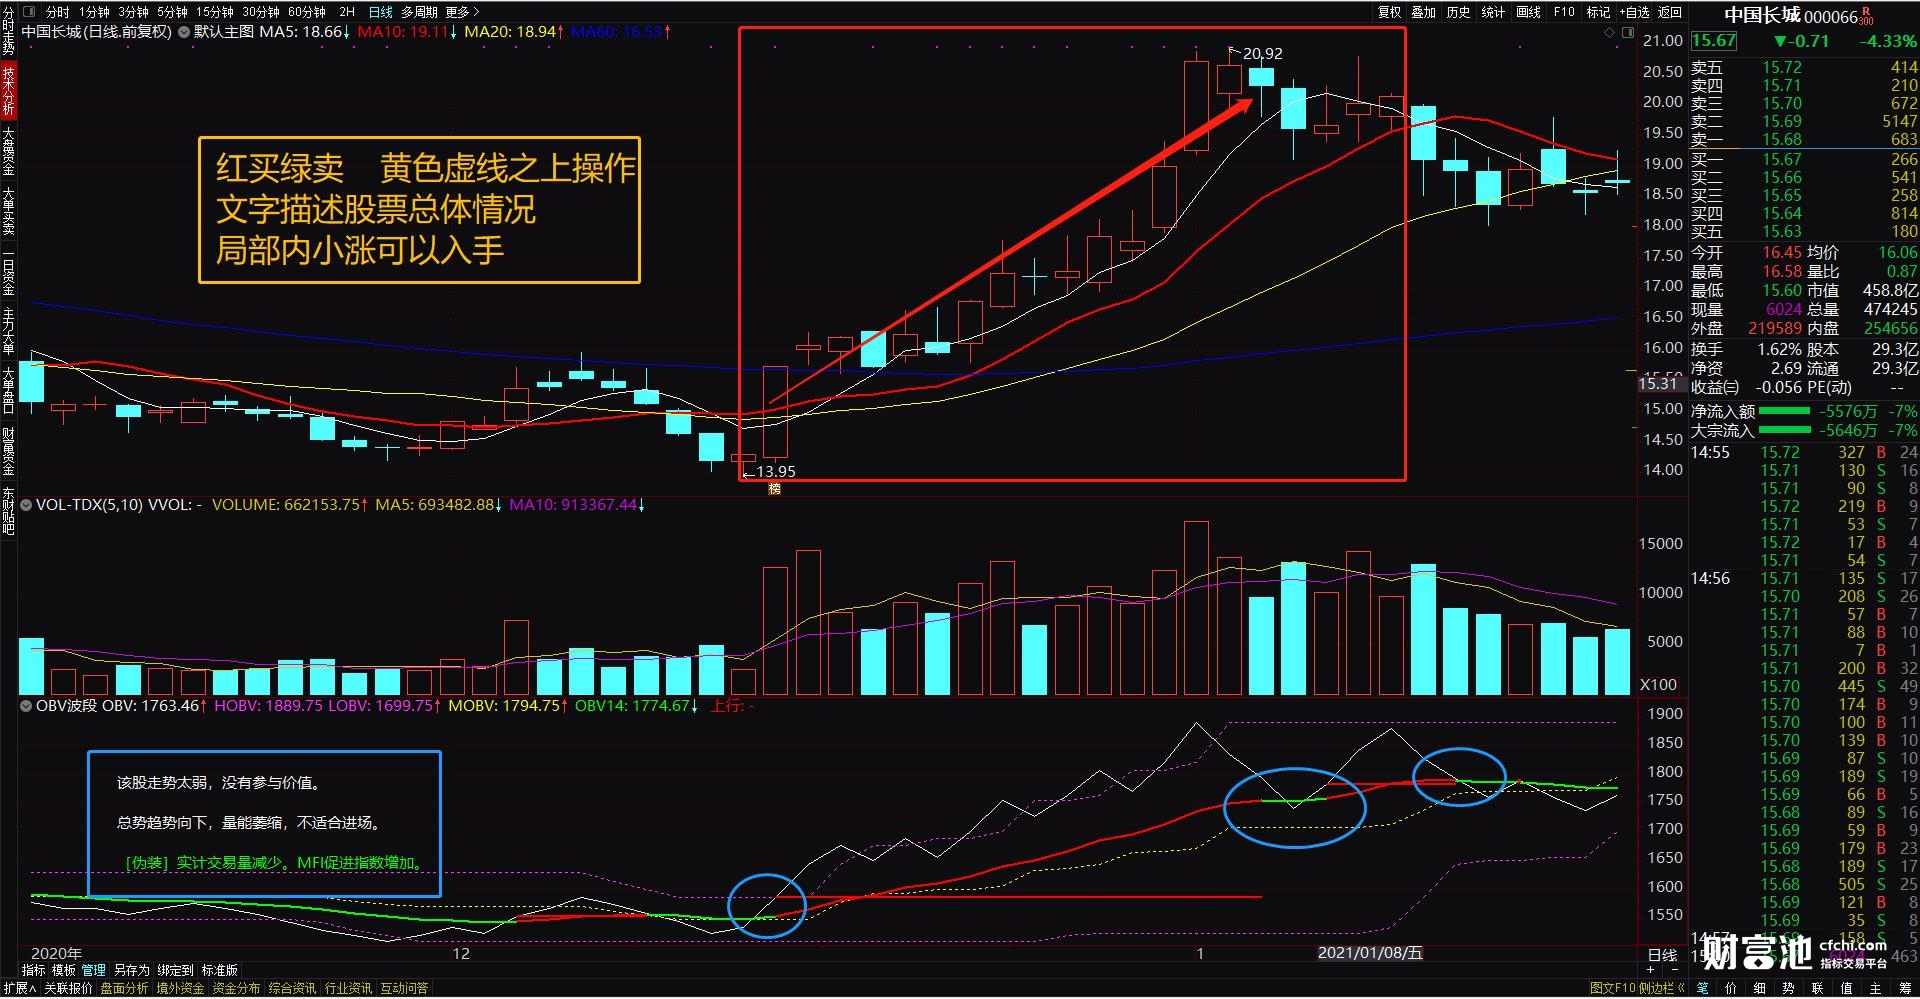Open 行业资讯 tab
Screen dimensions: 1920x999
coord(348,988)
